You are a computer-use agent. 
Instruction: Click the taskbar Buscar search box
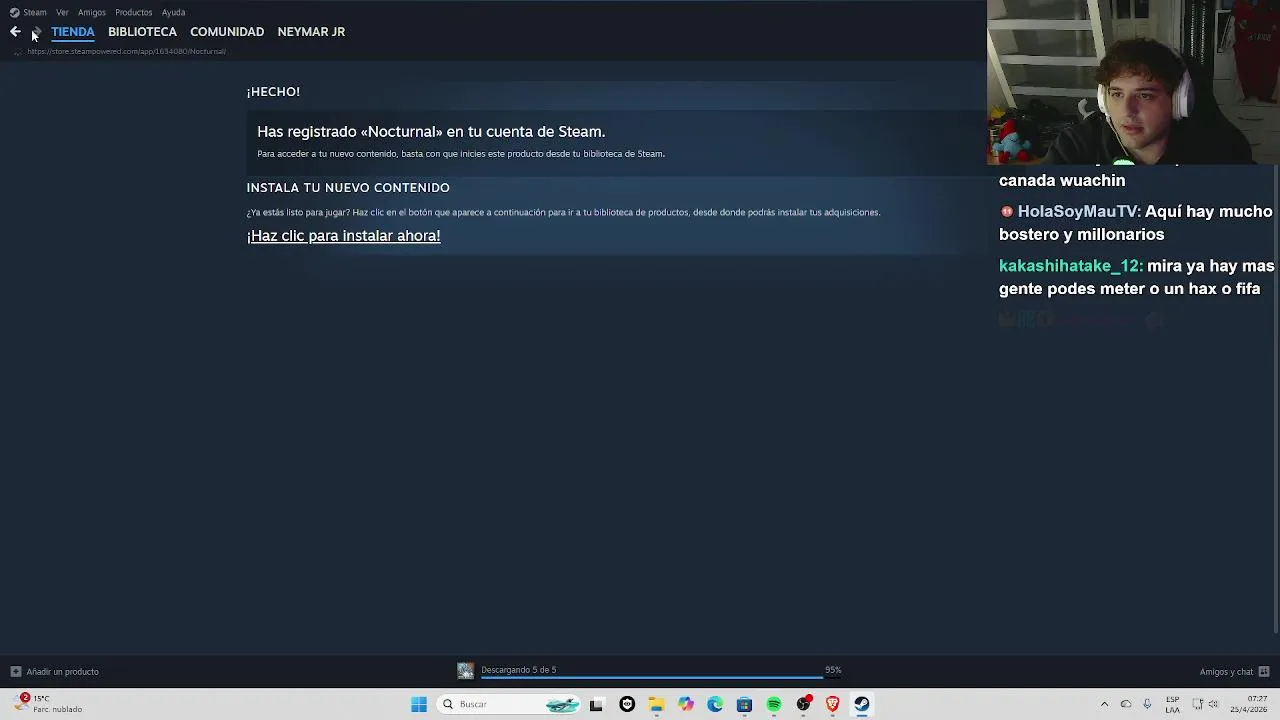point(509,705)
